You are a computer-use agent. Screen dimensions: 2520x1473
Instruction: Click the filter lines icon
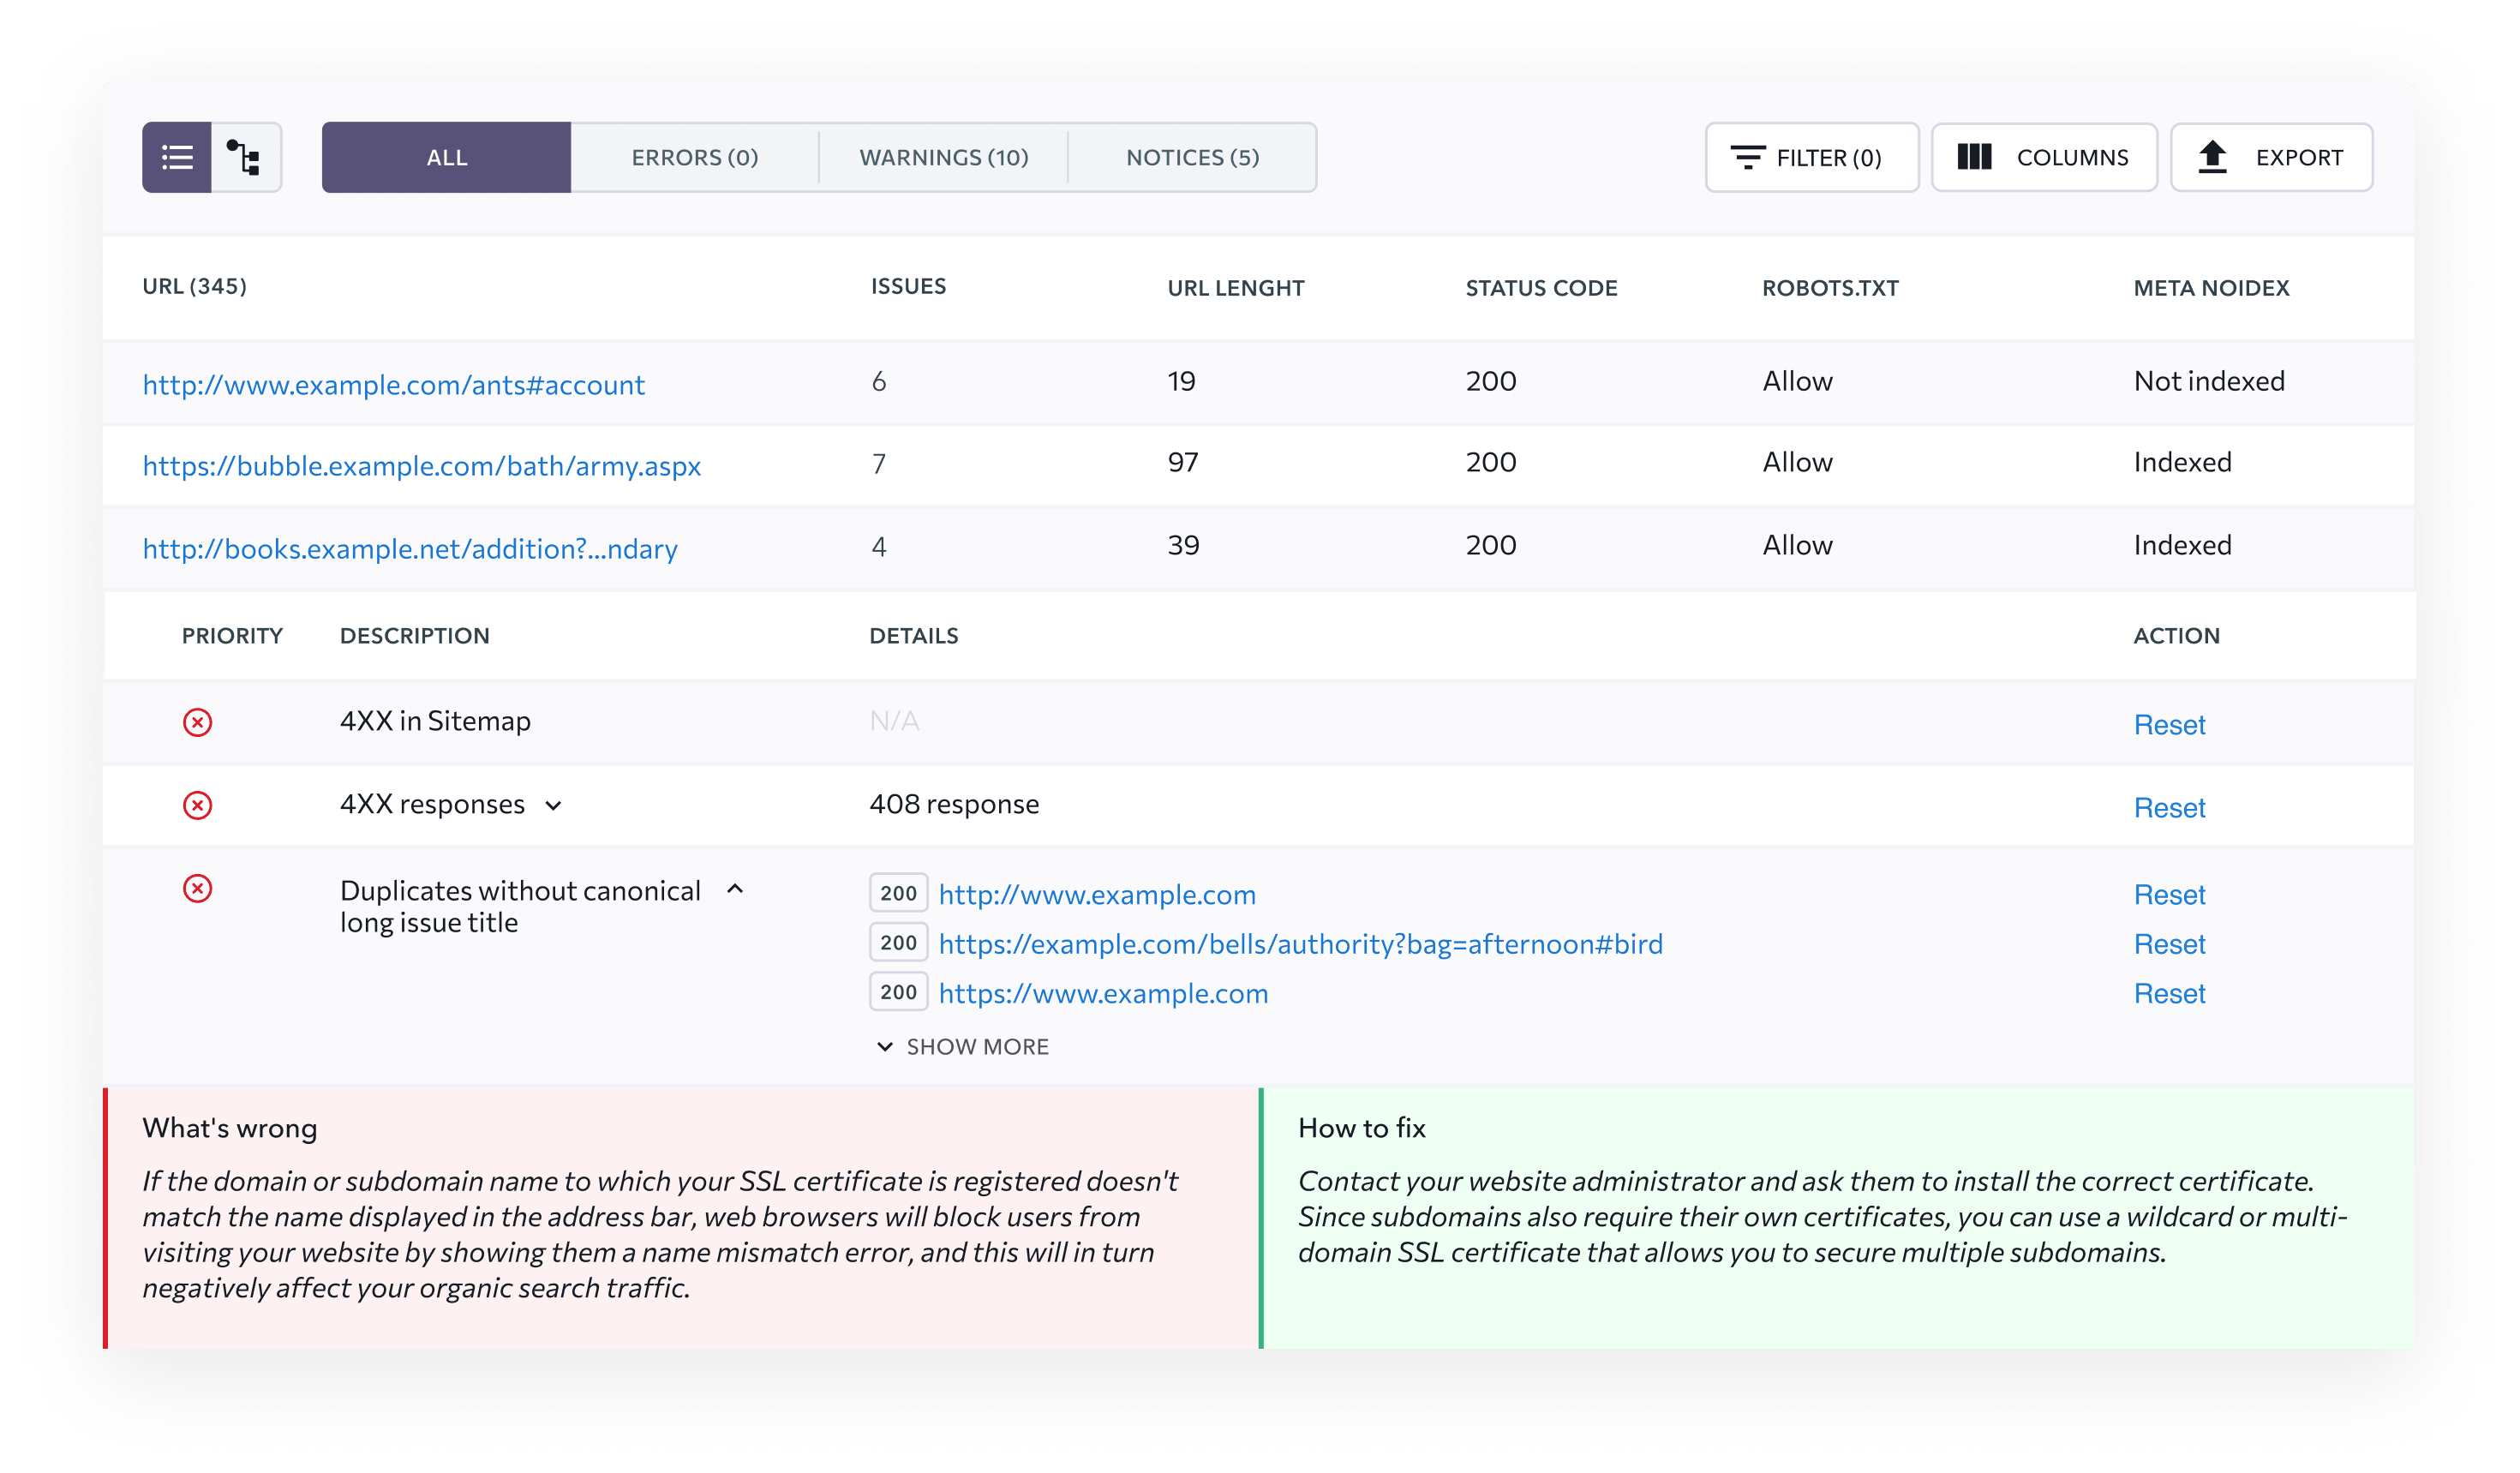[1747, 157]
